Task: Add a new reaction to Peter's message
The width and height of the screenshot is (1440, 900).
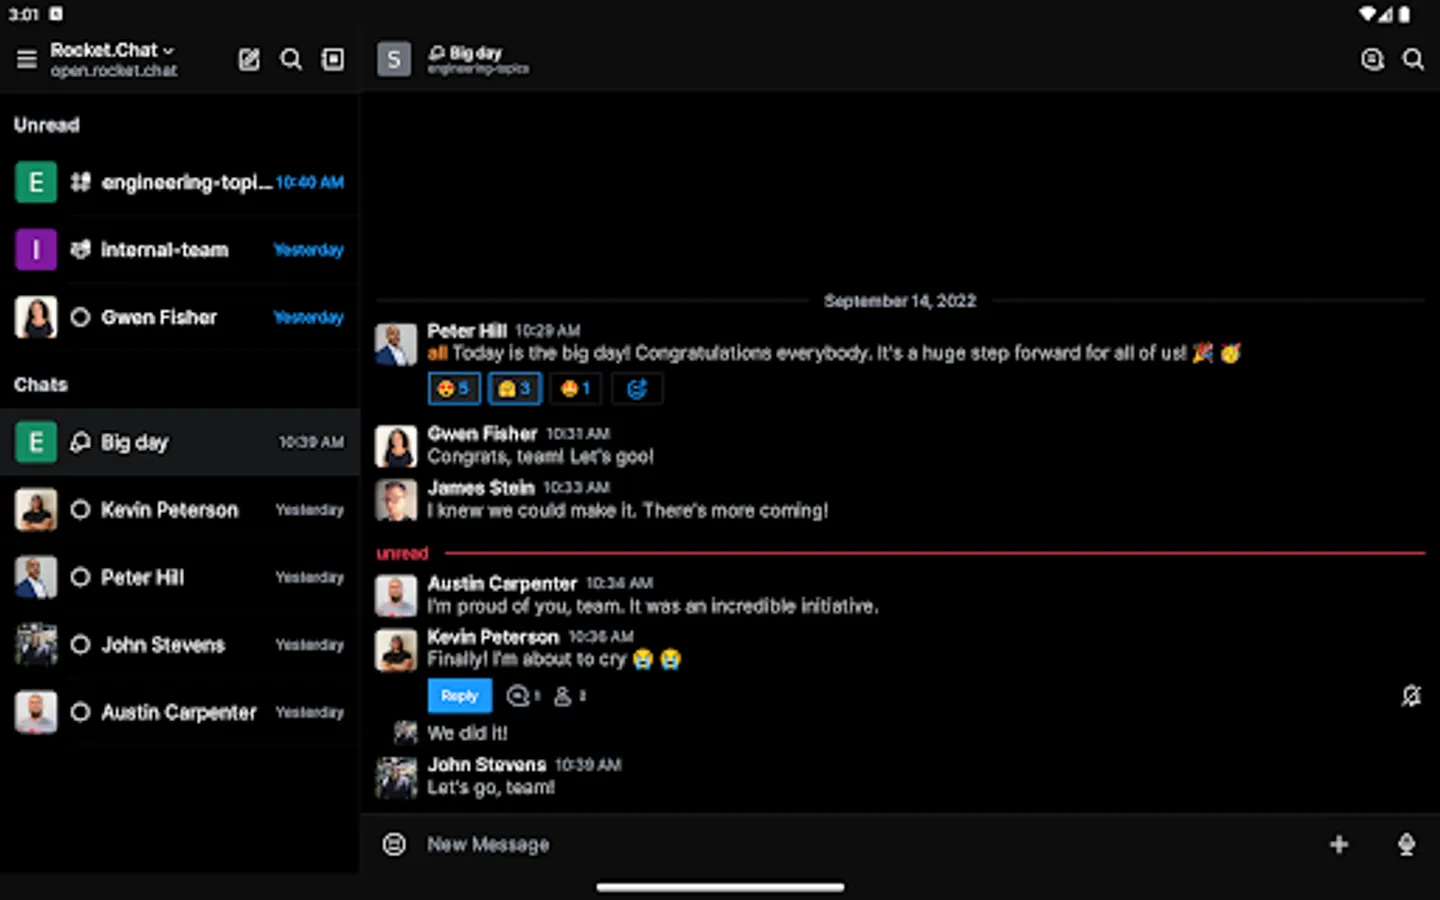Action: pos(636,388)
